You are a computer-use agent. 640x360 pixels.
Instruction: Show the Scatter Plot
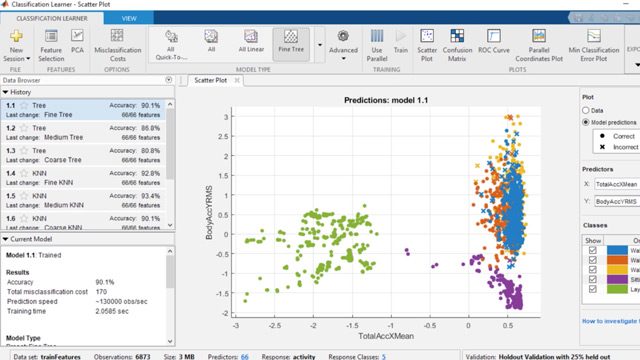coord(427,45)
